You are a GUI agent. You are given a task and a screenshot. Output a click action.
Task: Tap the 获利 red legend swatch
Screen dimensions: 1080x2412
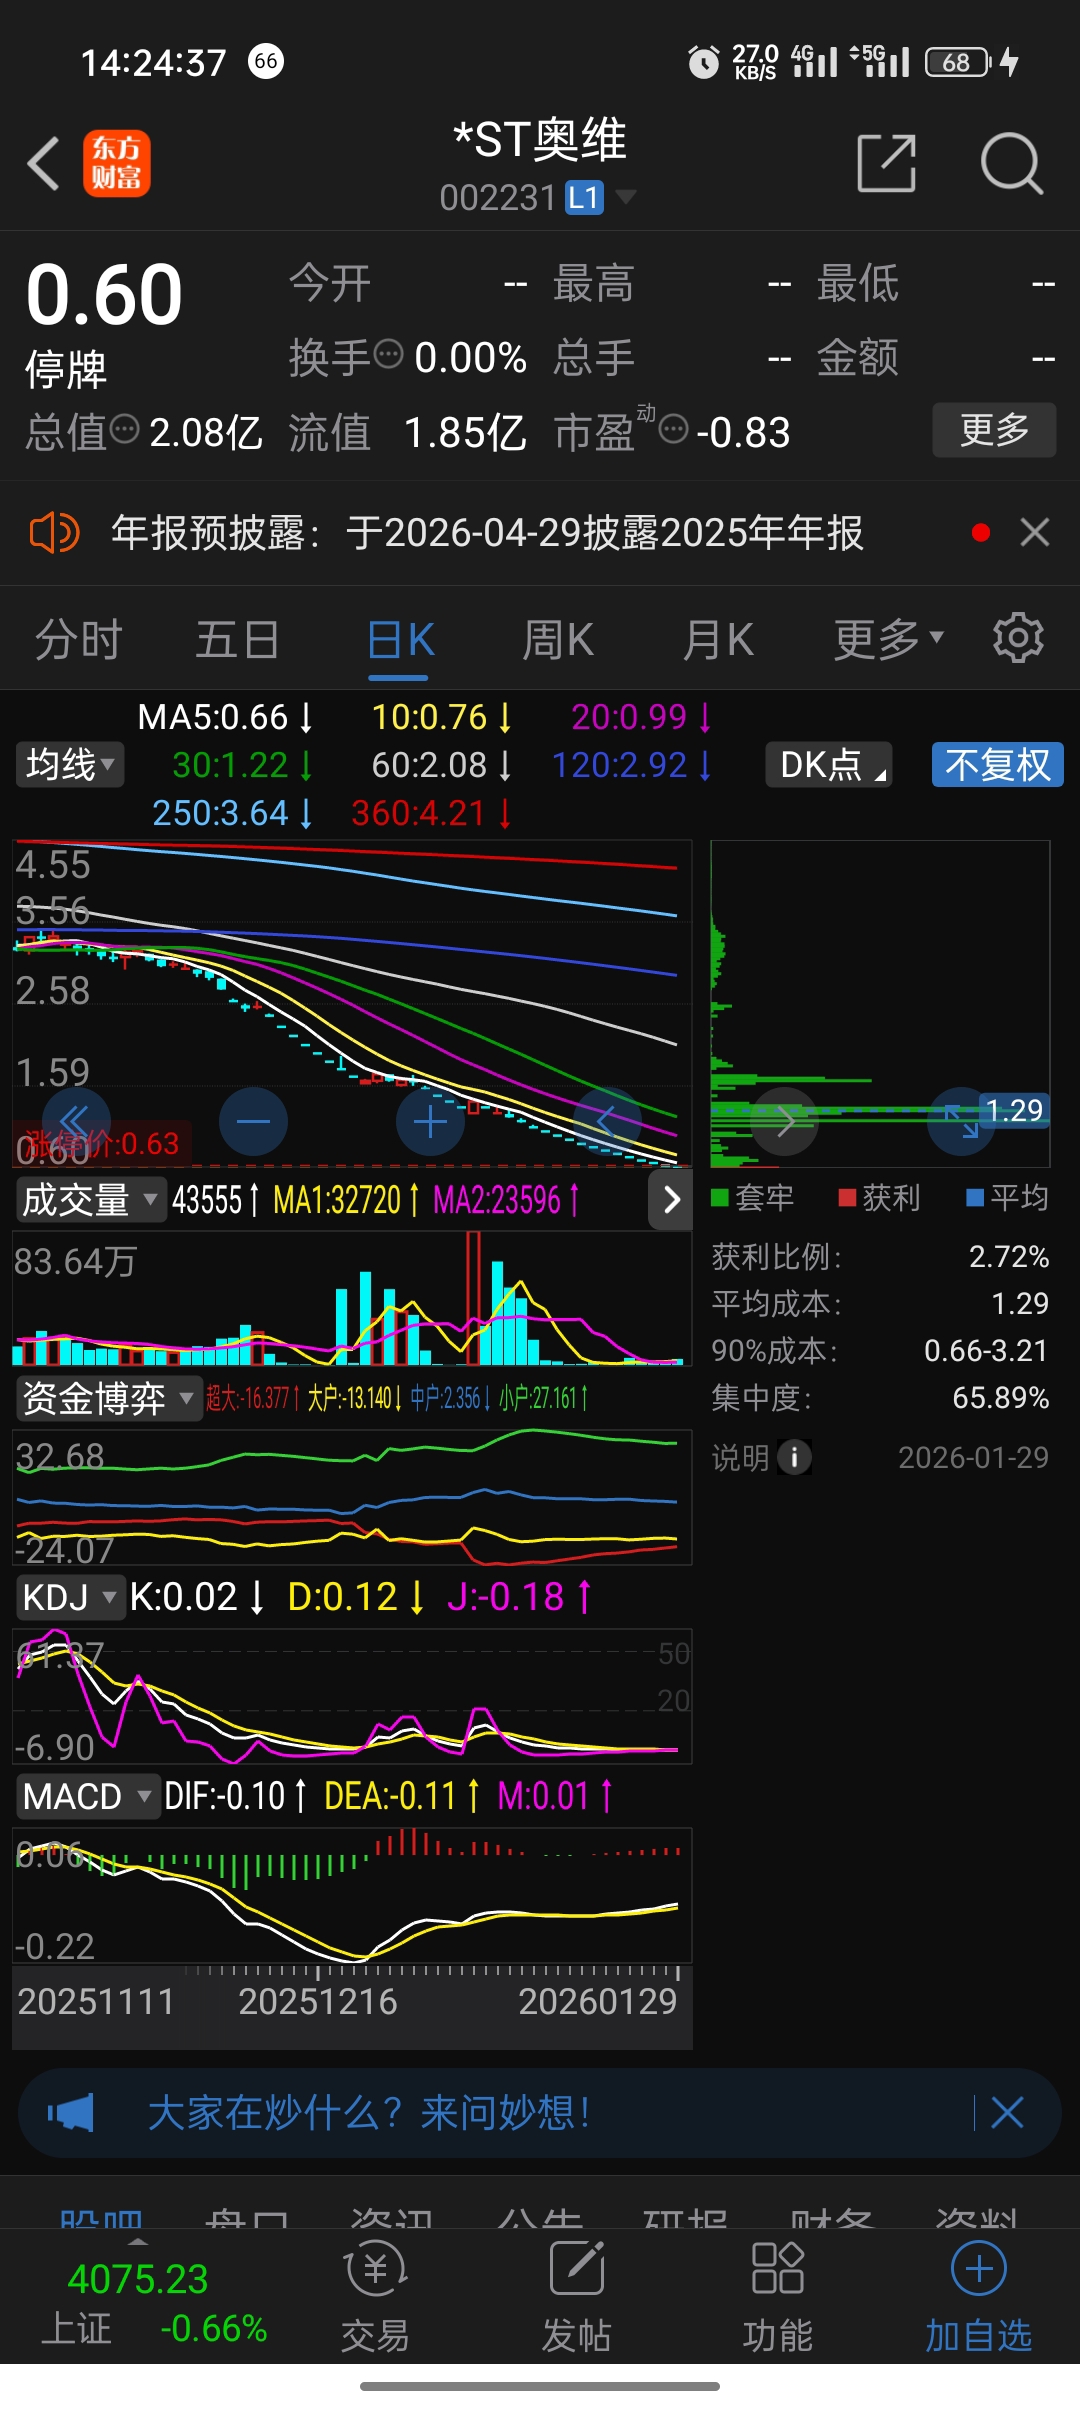point(847,1198)
